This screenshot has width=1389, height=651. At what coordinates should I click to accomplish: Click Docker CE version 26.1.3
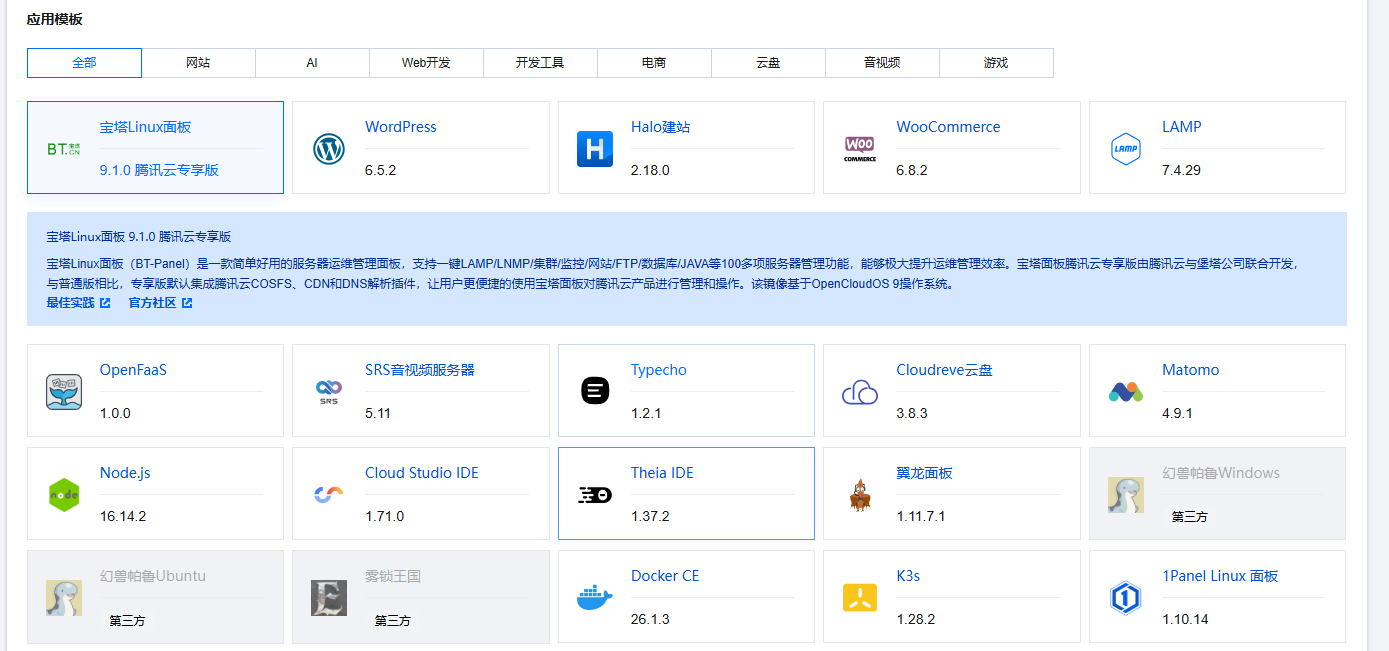[650, 619]
